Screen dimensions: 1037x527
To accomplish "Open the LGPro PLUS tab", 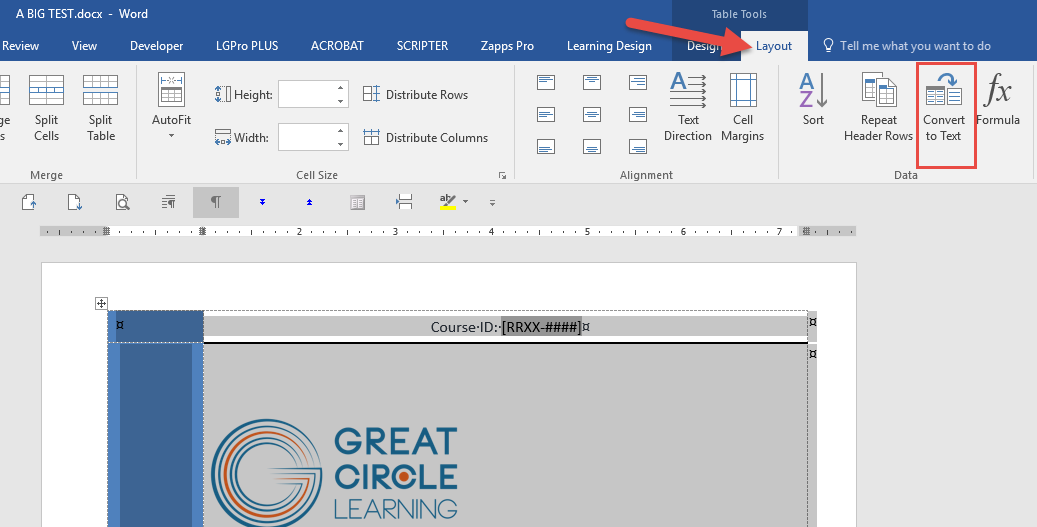I will click(x=247, y=46).
